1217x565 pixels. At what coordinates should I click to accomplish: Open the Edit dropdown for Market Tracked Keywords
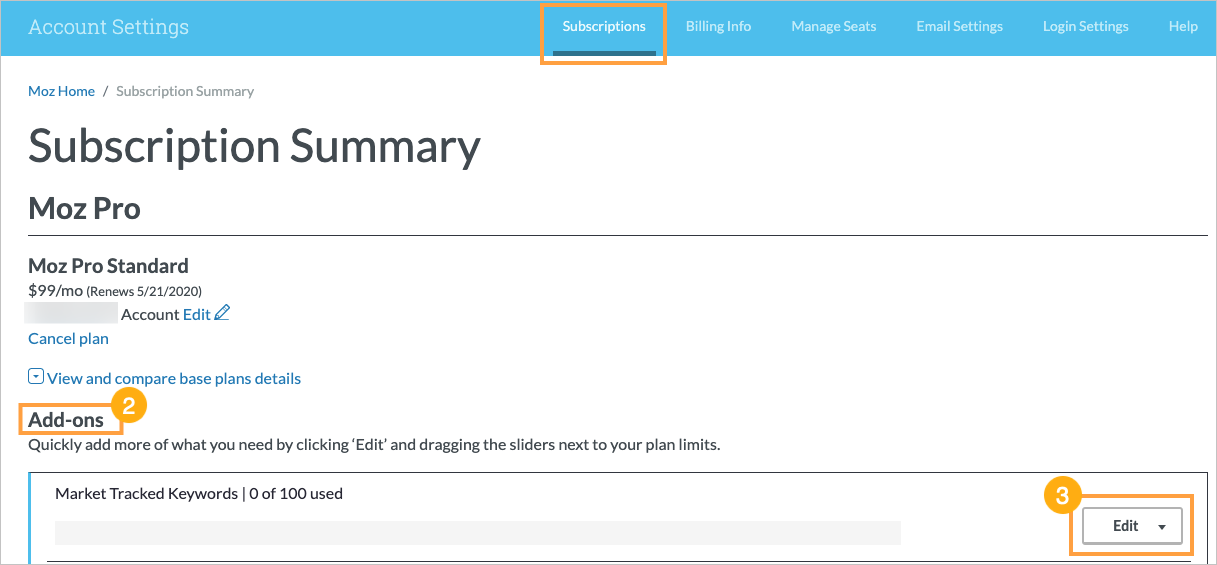click(x=1132, y=526)
